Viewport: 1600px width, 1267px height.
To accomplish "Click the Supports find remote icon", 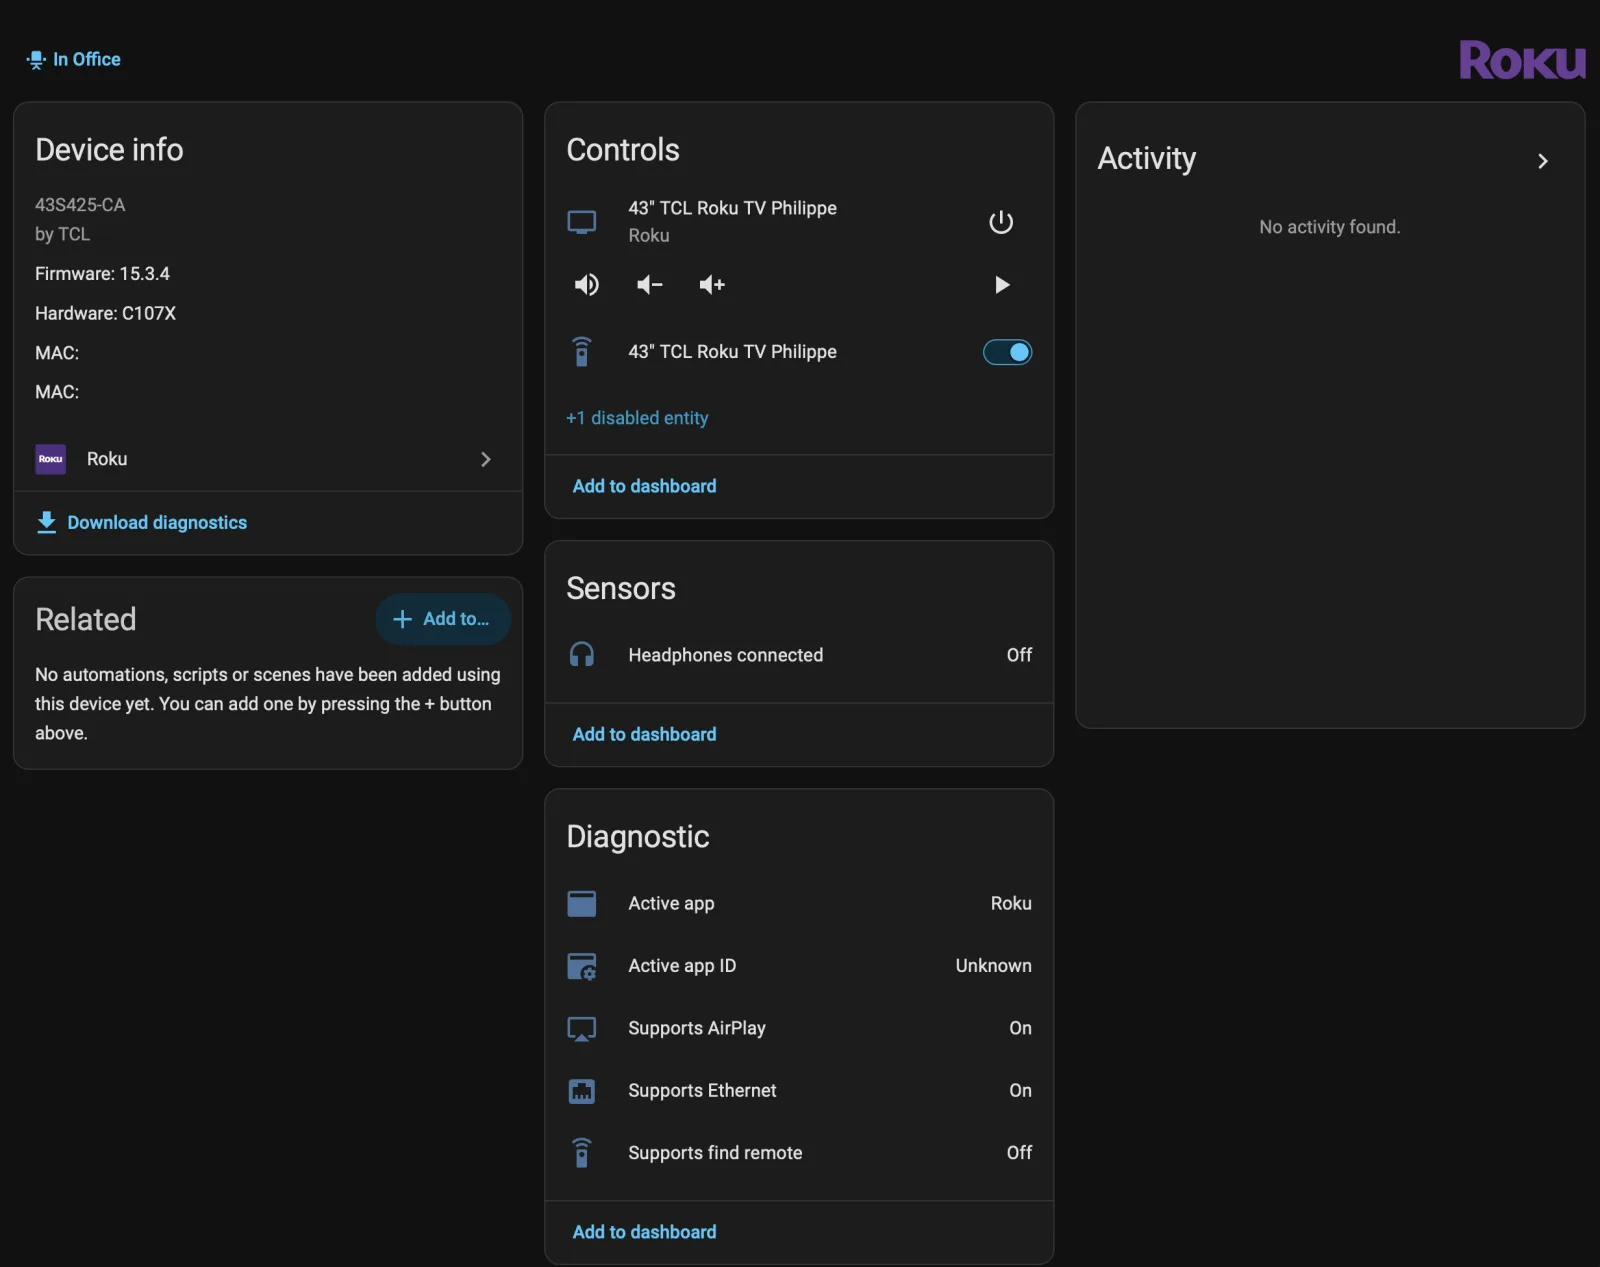I will pyautogui.click(x=582, y=1153).
